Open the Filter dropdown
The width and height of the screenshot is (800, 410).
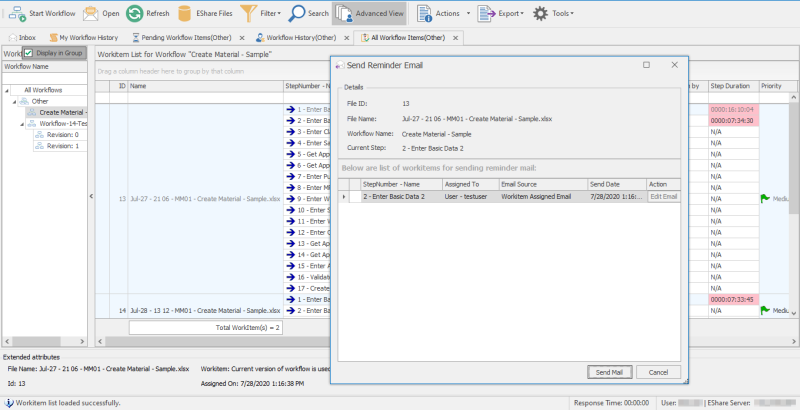[263, 13]
